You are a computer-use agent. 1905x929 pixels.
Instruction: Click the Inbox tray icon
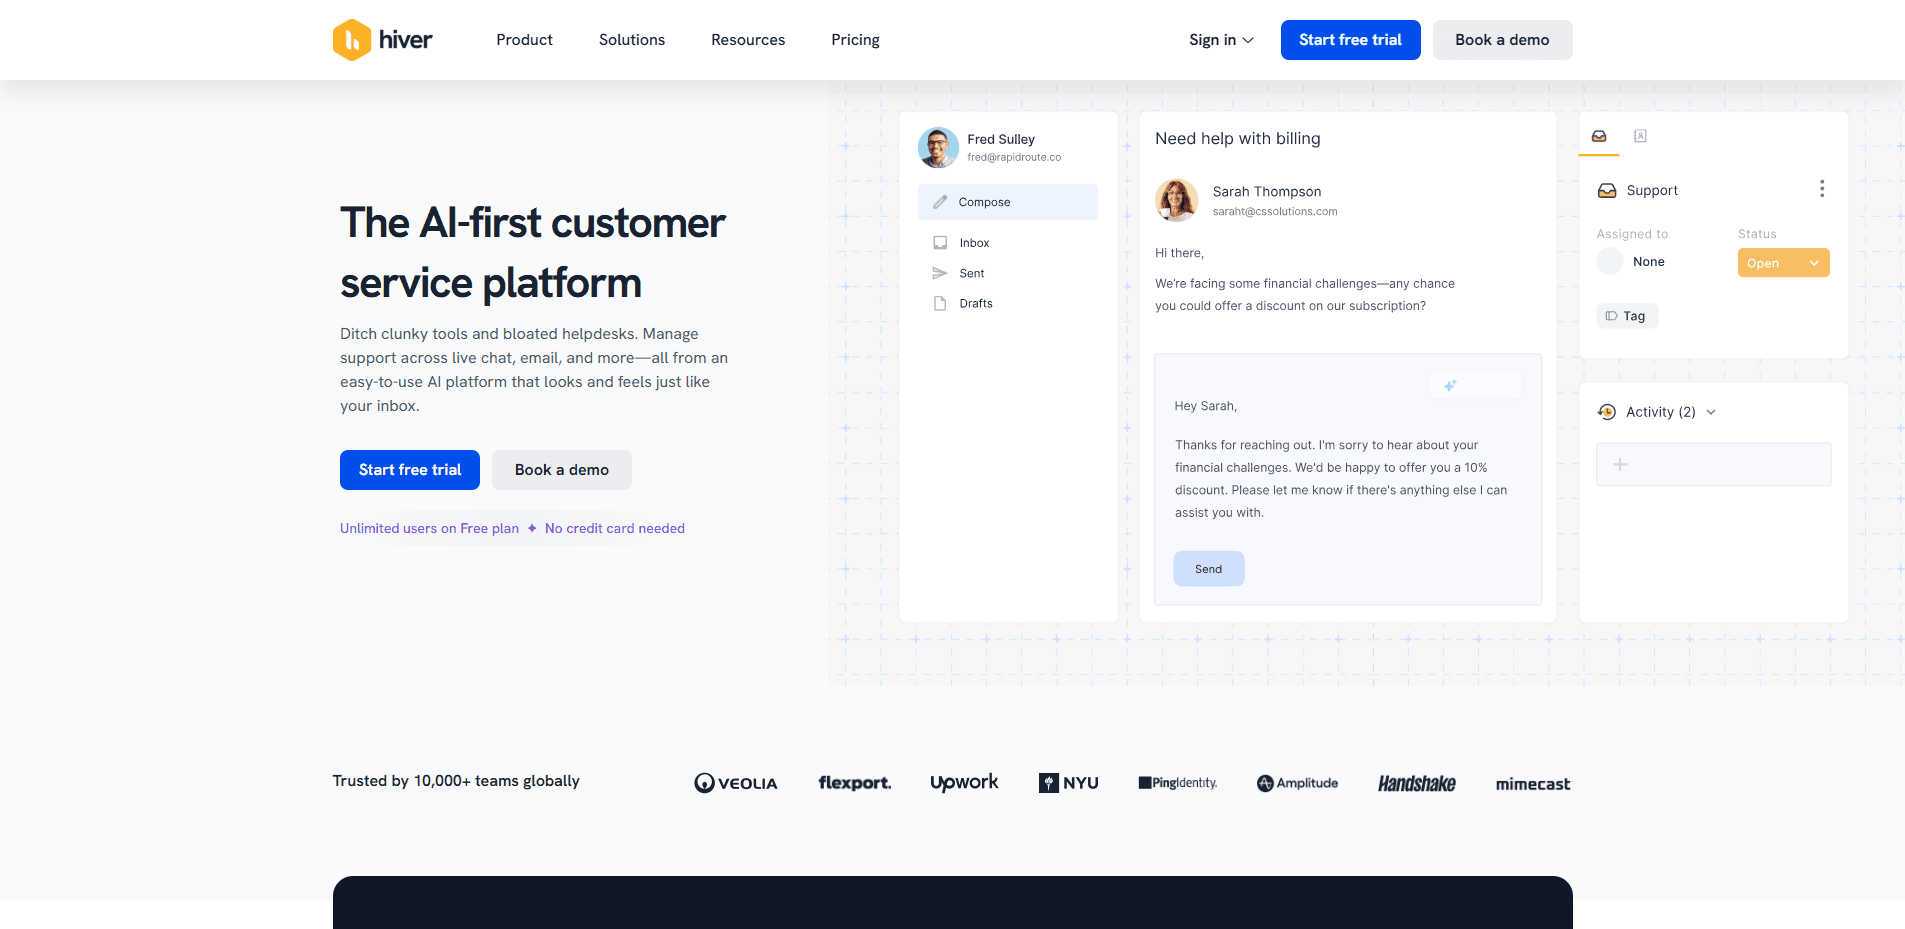[940, 243]
